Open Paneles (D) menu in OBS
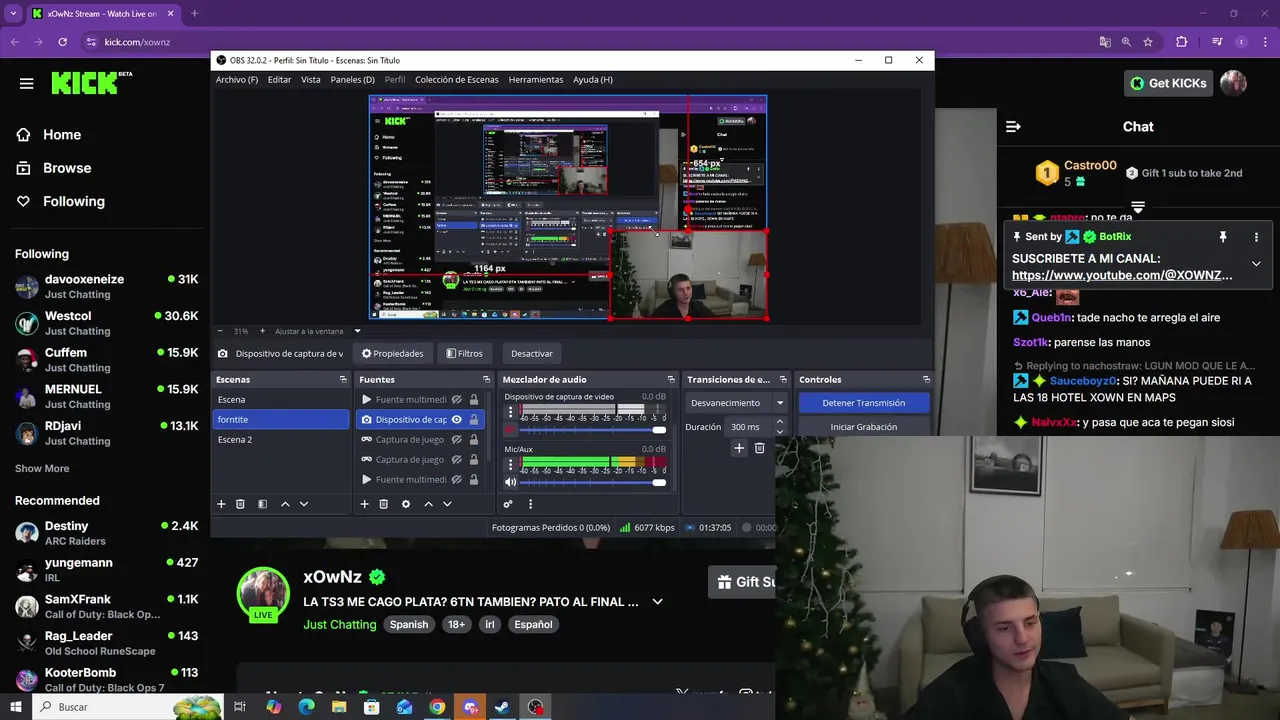Viewport: 1280px width, 720px height. pos(352,79)
